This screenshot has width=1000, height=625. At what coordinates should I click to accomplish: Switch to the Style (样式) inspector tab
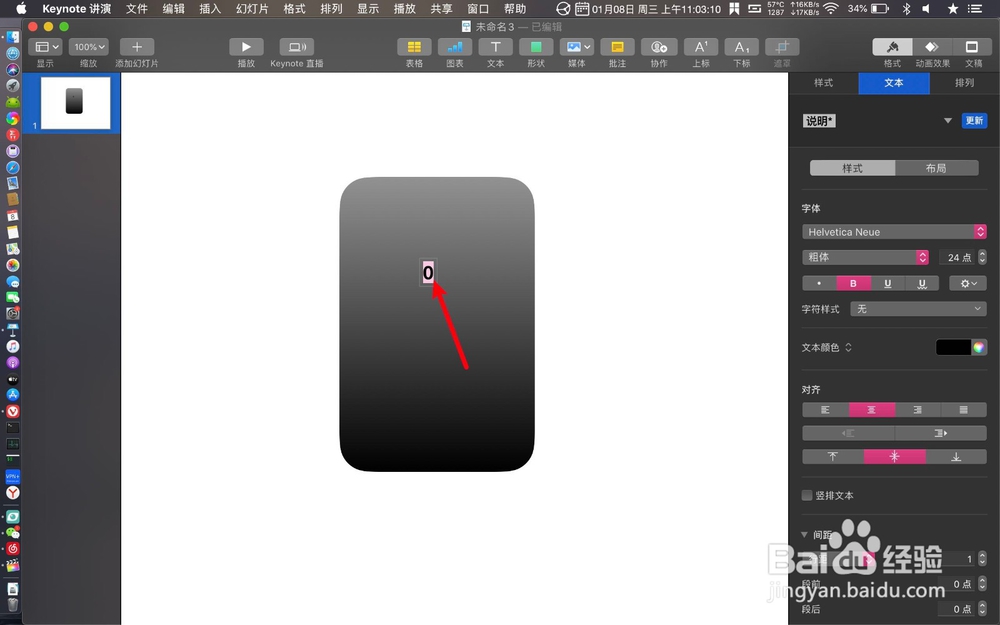[823, 83]
